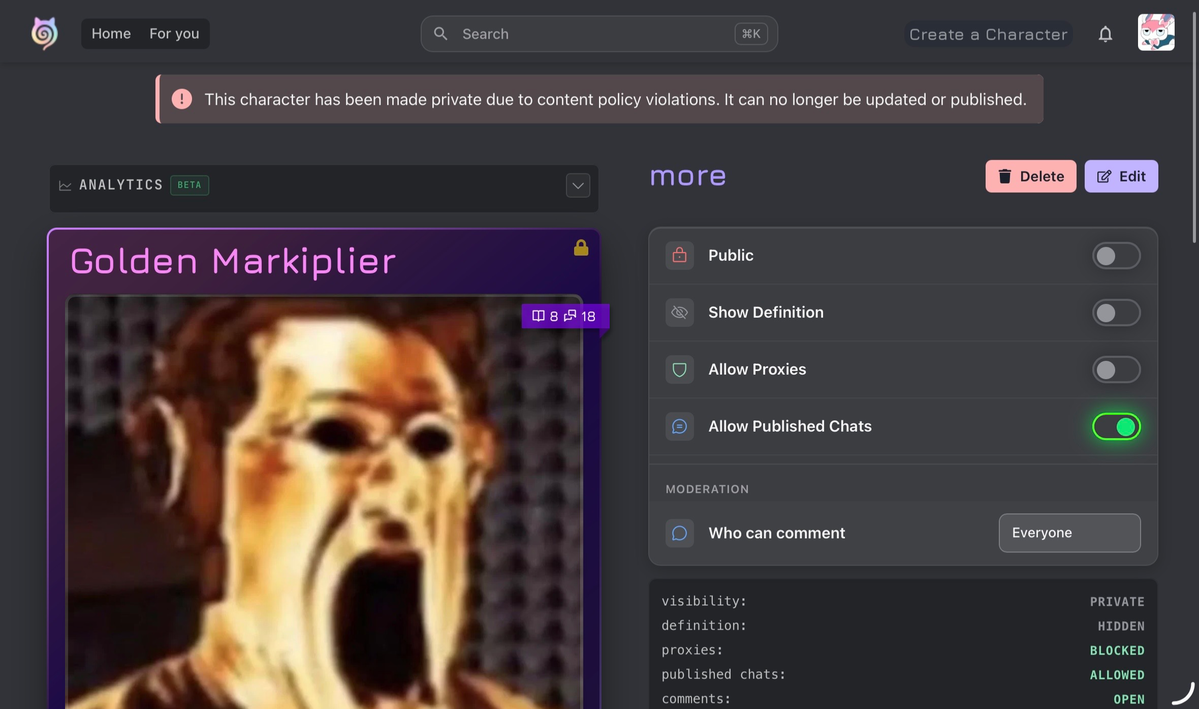Focus the Search input field
The width and height of the screenshot is (1199, 709).
(599, 34)
